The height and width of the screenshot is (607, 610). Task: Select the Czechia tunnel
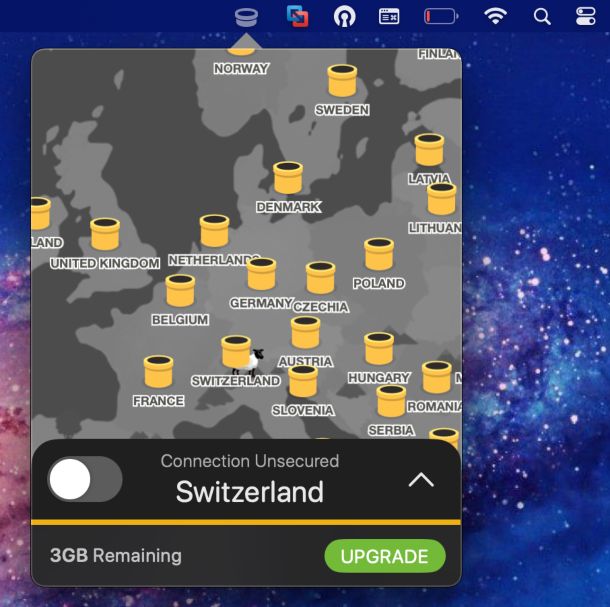click(321, 277)
